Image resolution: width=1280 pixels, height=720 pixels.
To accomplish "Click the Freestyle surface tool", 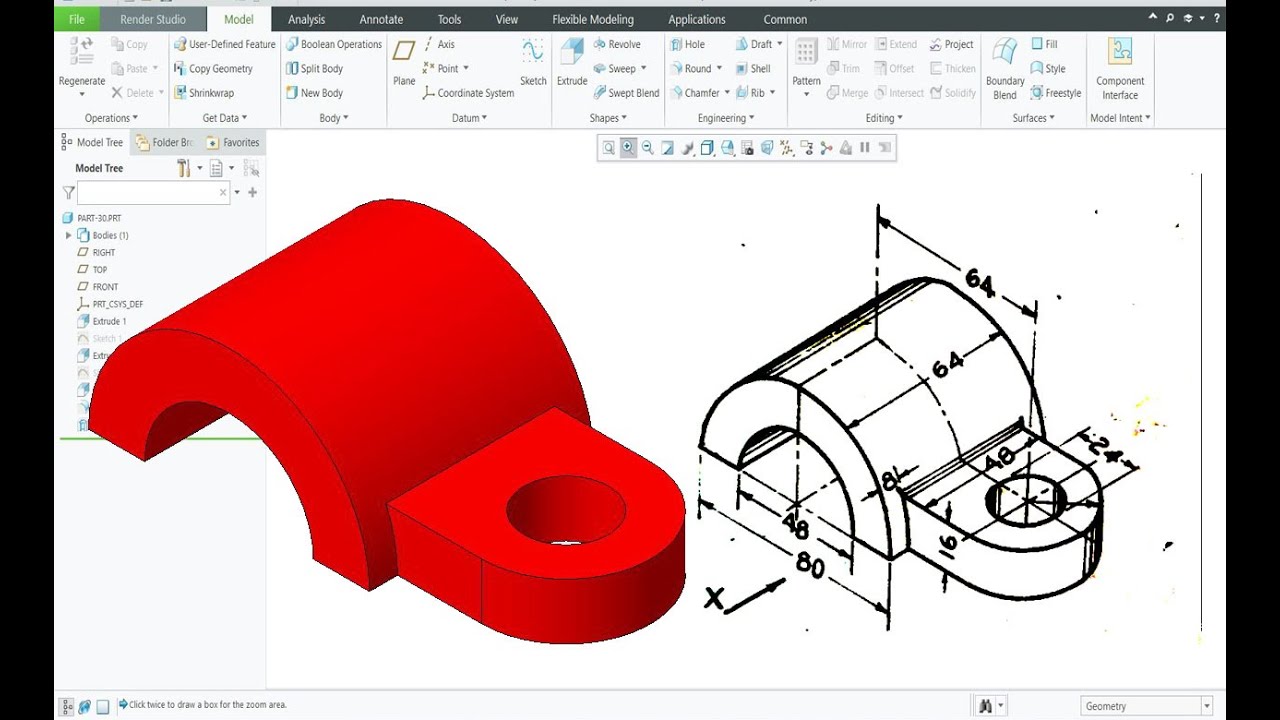I will click(x=1055, y=93).
